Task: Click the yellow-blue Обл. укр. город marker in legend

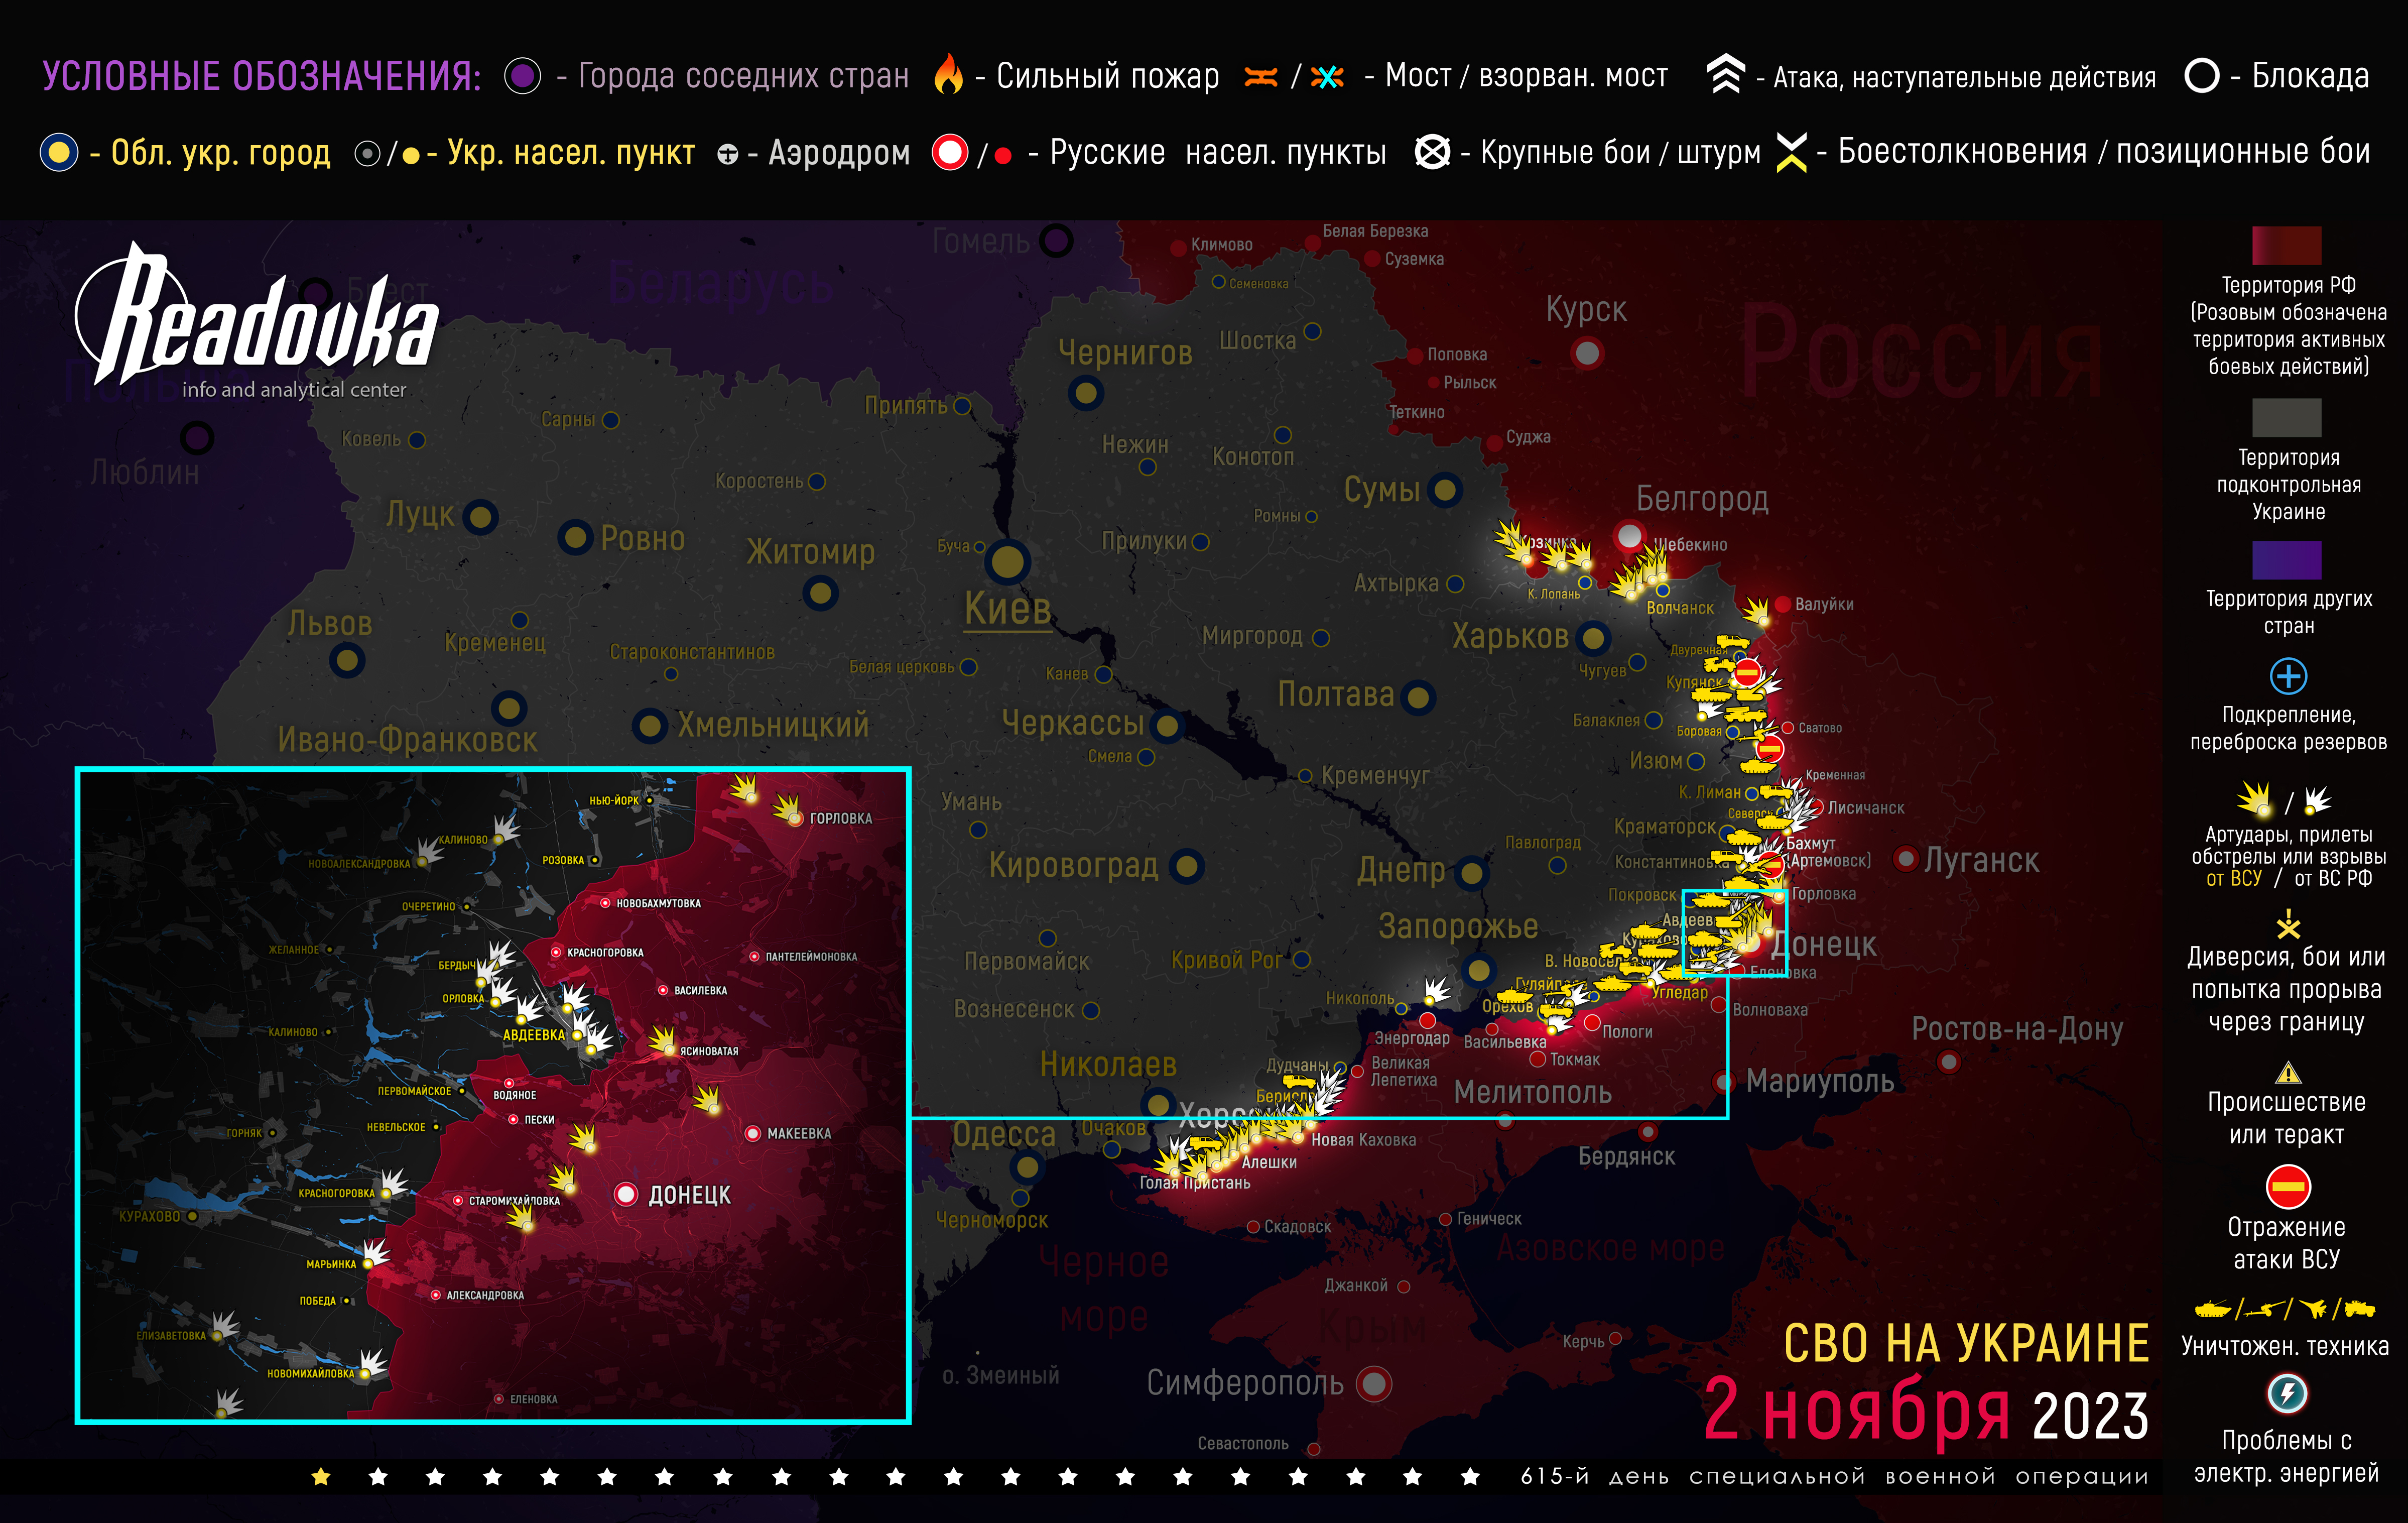Action: (x=59, y=152)
